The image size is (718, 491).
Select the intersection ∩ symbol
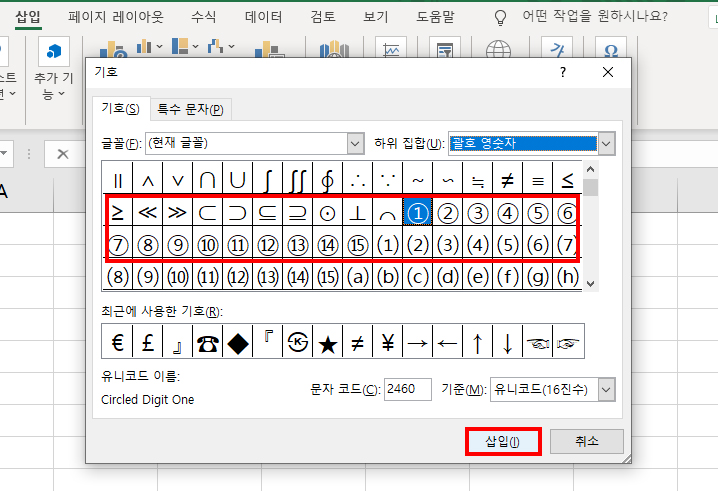click(x=208, y=180)
